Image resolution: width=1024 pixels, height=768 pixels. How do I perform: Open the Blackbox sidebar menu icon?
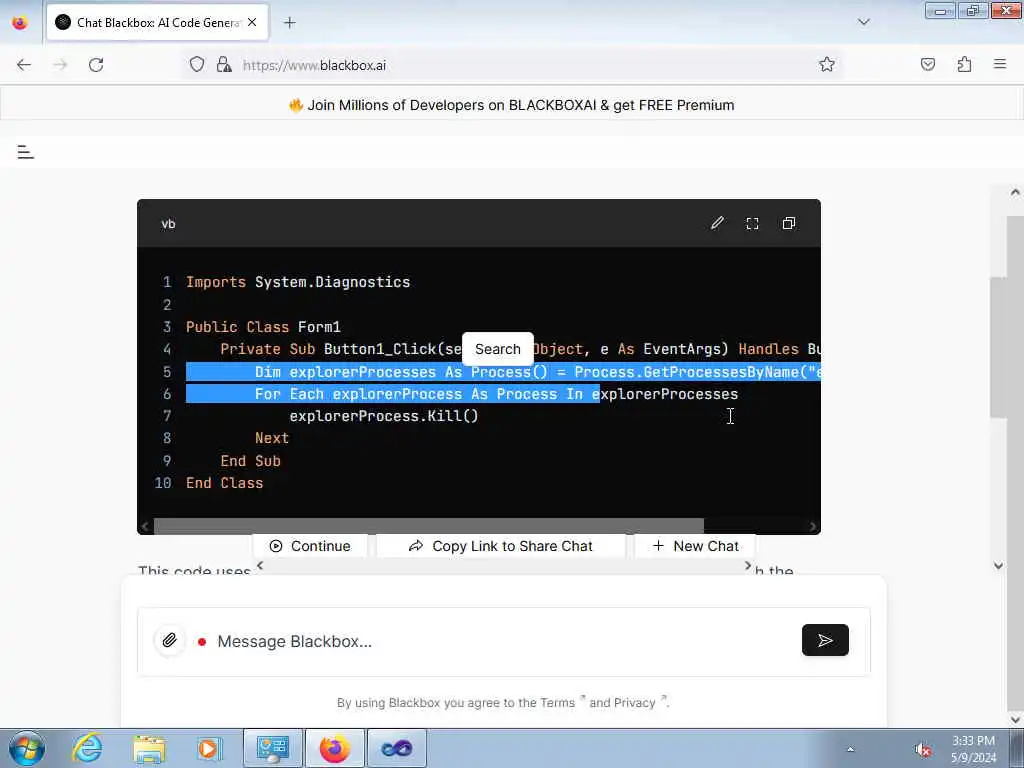point(25,152)
